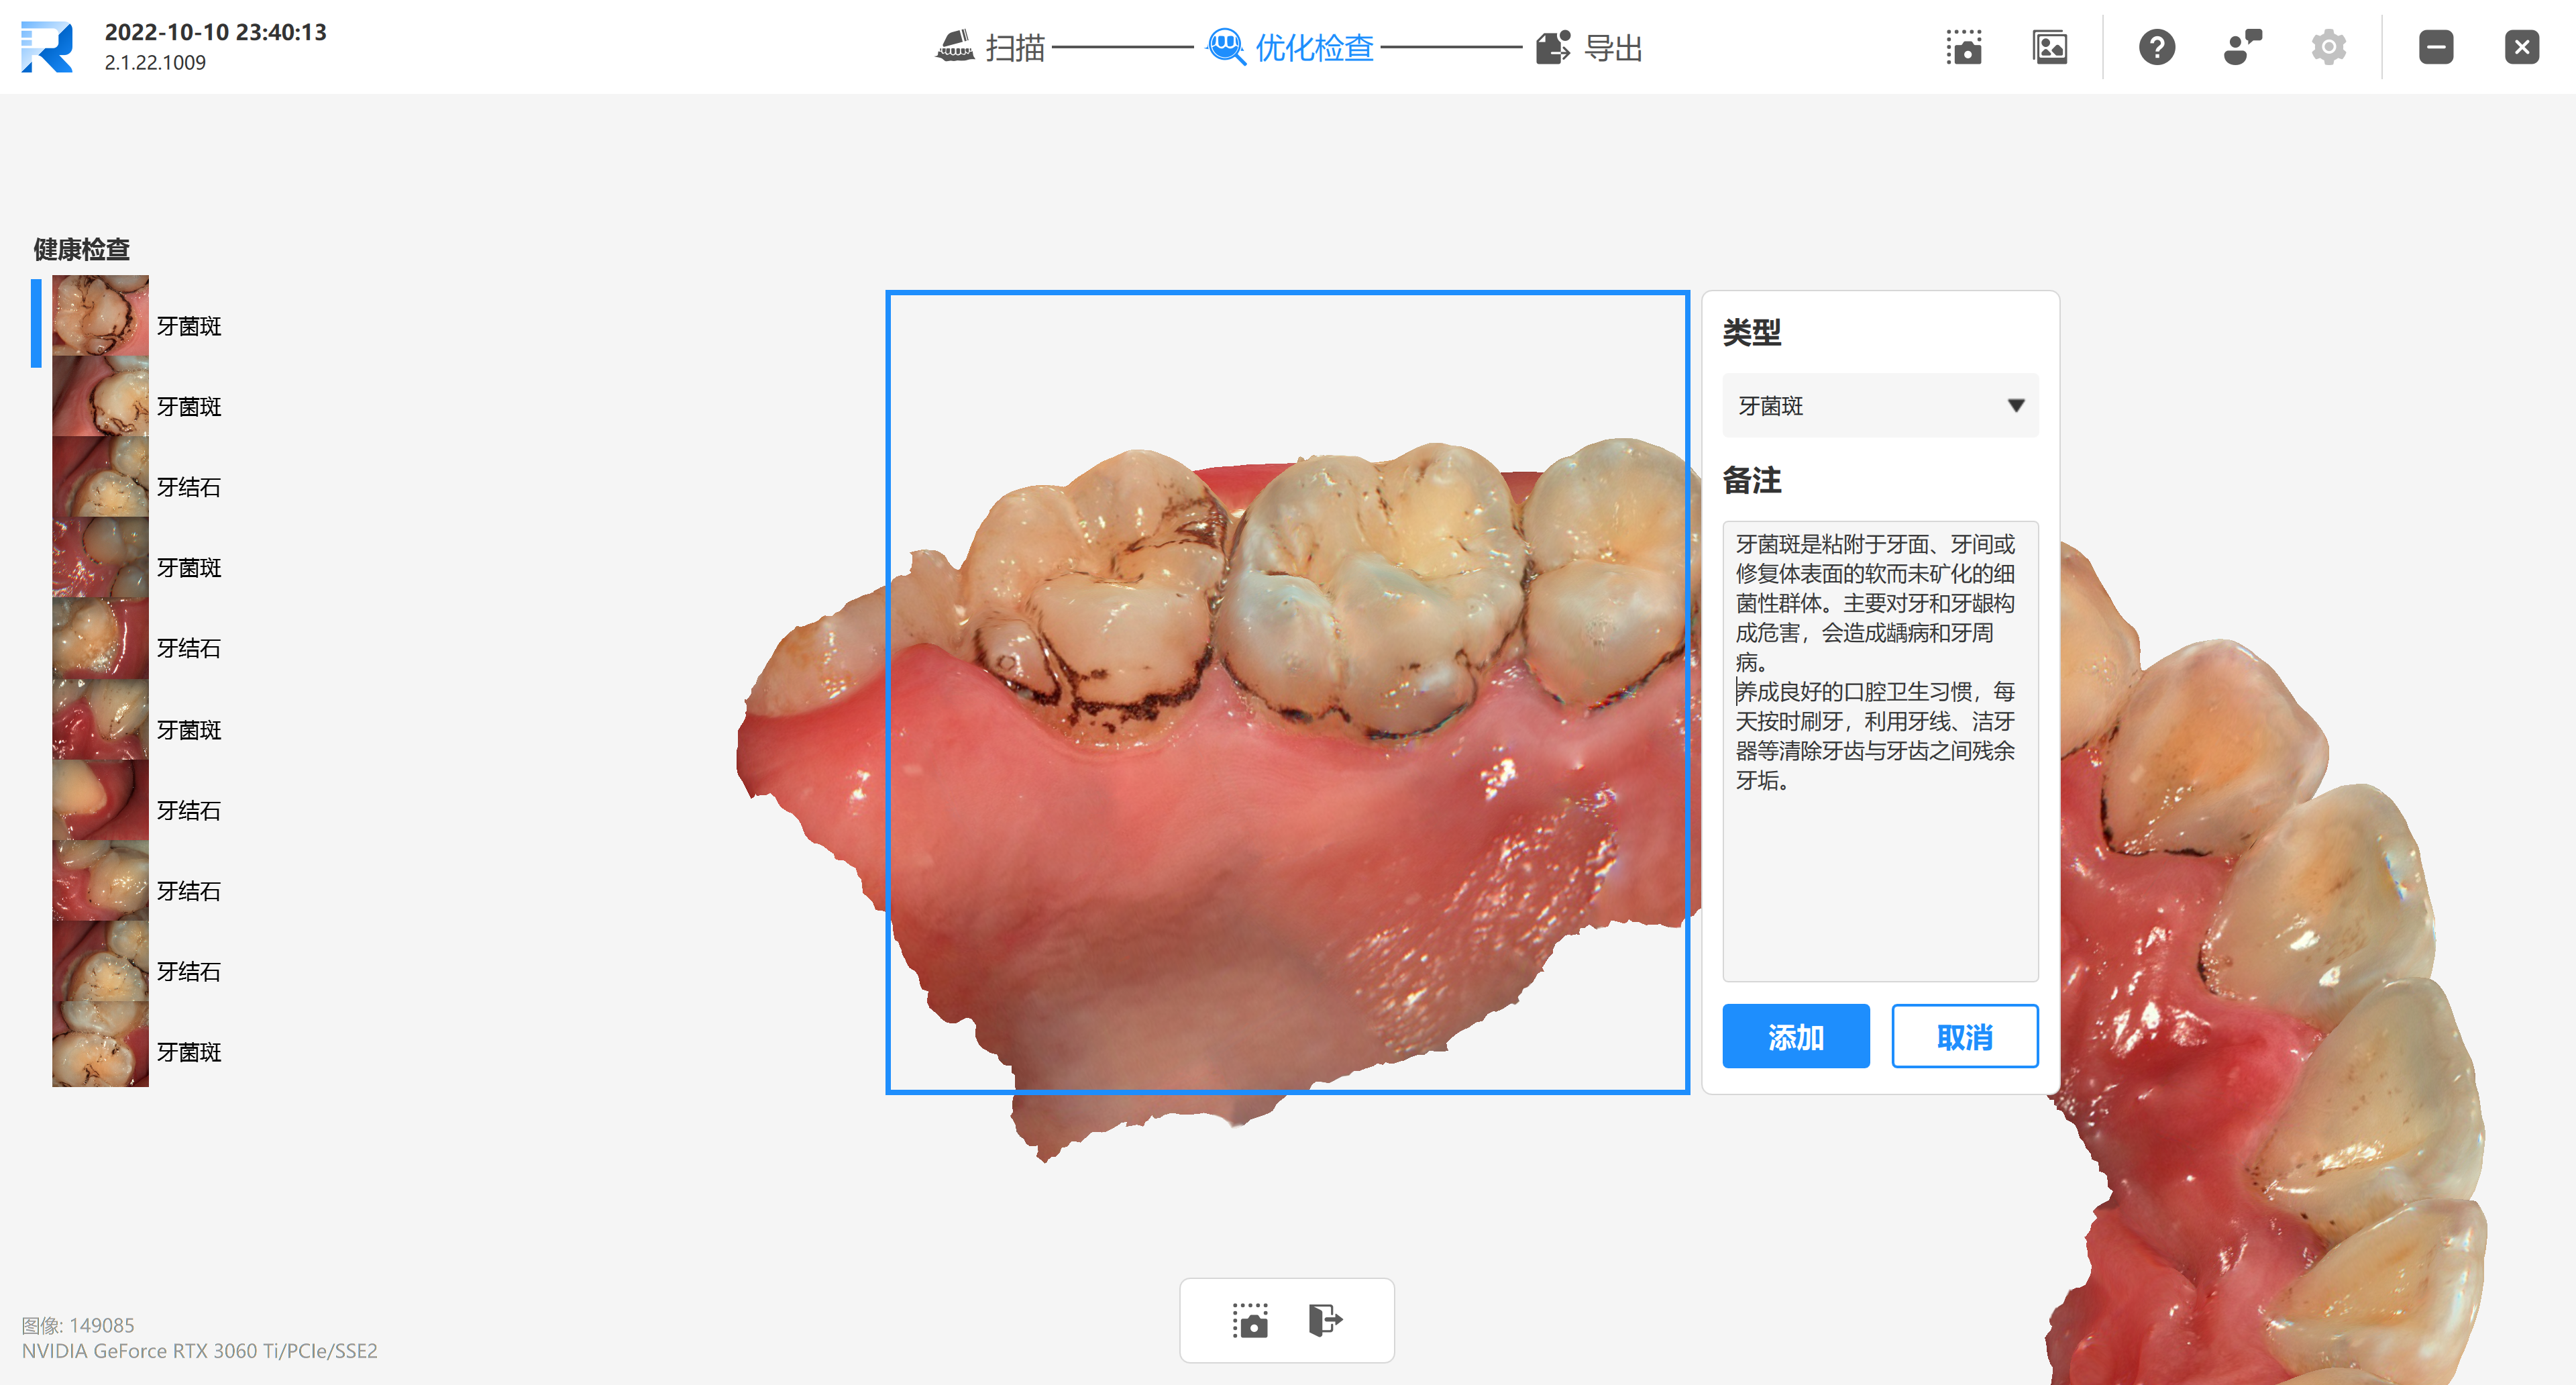Switch to the 扫描 step

click(x=1014, y=47)
